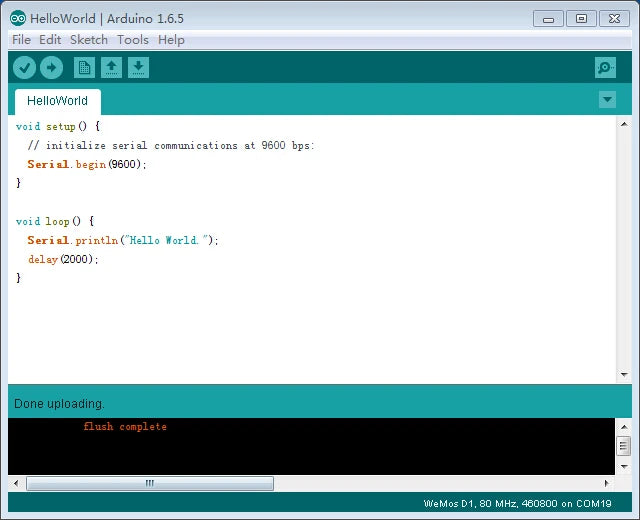Viewport: 640px width, 520px height.
Task: Click the Verify checkmark button
Action: 24,67
